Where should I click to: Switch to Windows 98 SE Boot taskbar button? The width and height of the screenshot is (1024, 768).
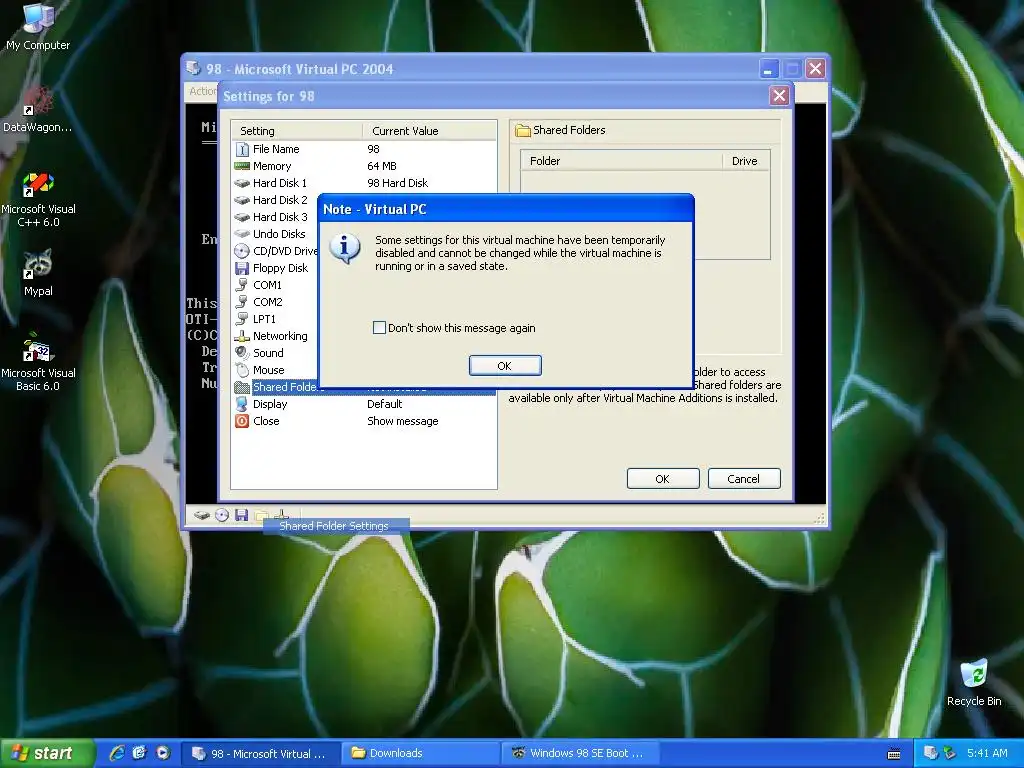click(581, 754)
